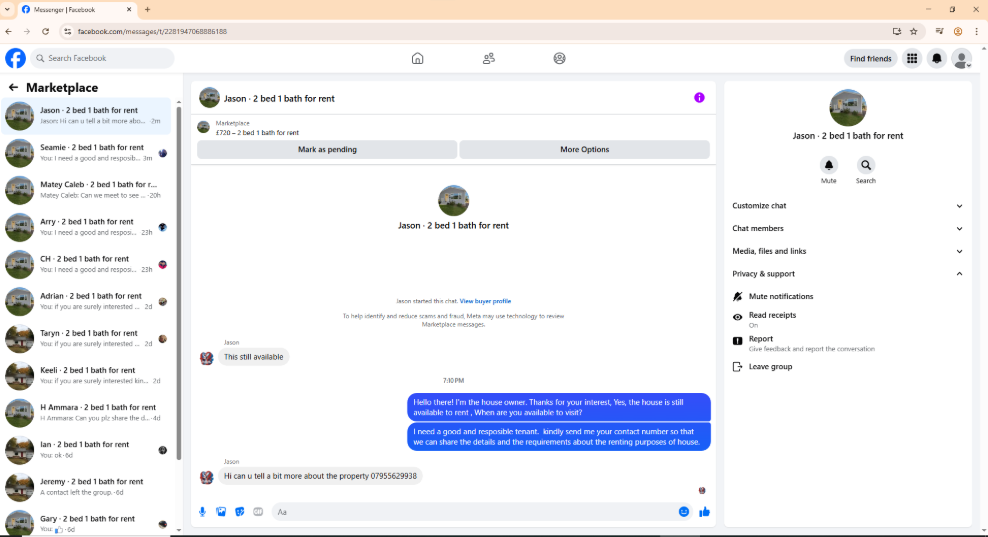The image size is (988, 537).
Task: Open the H Ammara conversation
Action: (86, 413)
